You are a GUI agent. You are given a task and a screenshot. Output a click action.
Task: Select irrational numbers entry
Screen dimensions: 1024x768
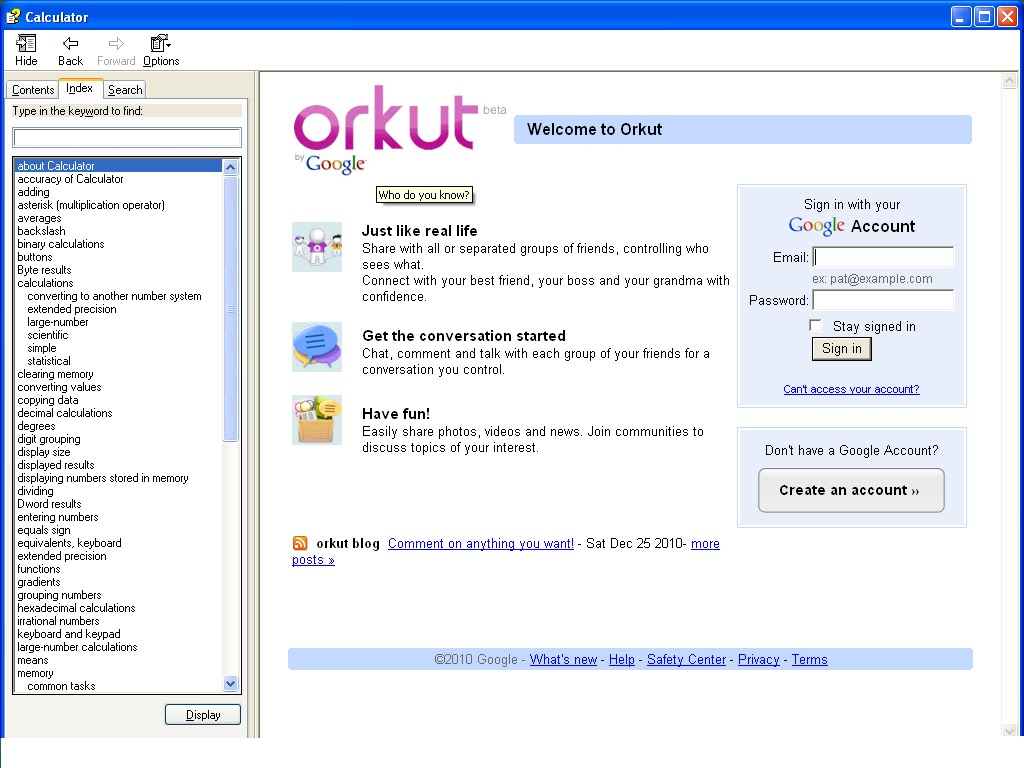point(58,621)
